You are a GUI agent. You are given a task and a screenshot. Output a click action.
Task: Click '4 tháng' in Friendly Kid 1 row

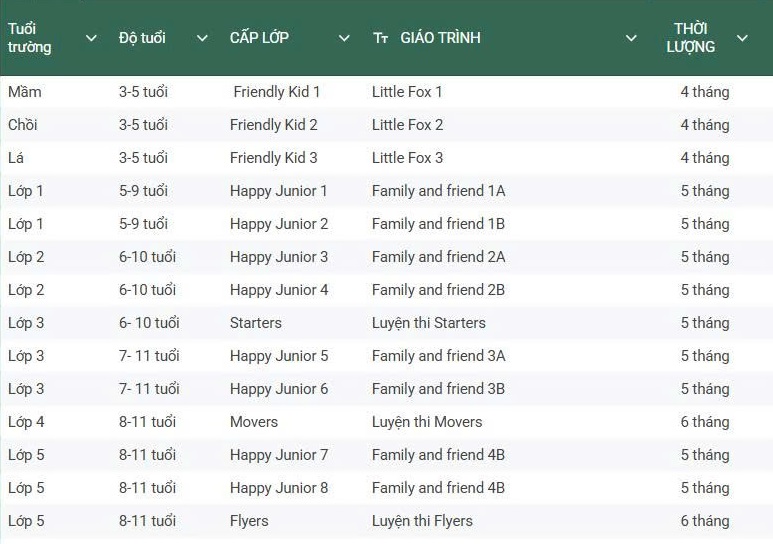[705, 92]
